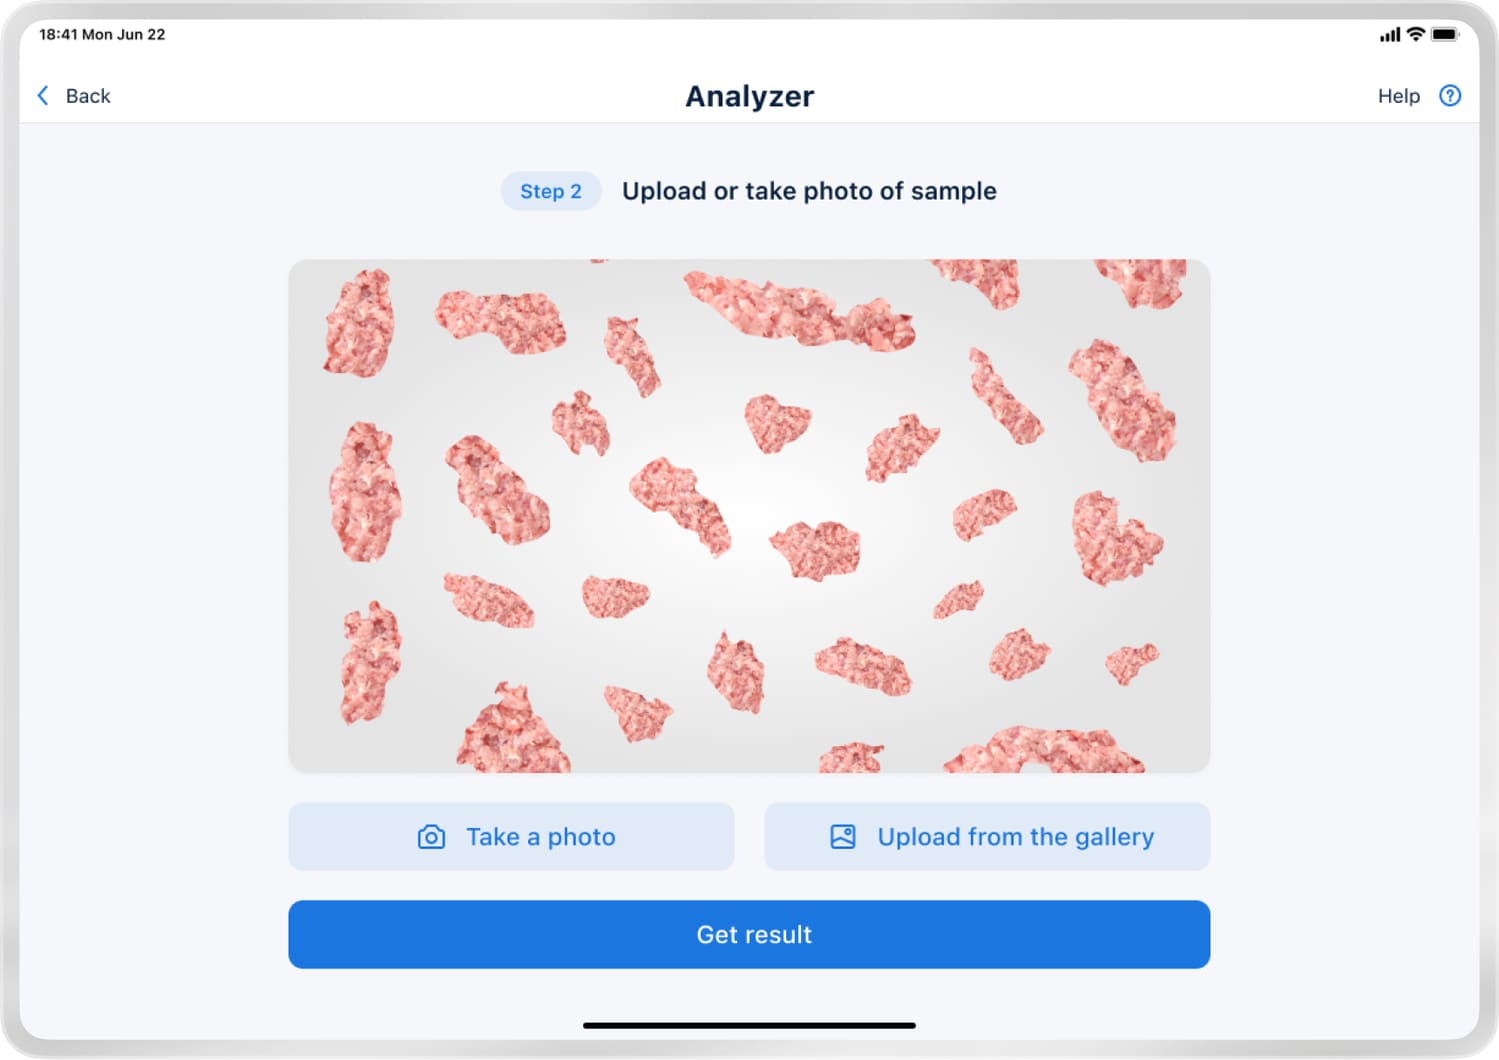Tap the sample photo preview

coord(749,516)
